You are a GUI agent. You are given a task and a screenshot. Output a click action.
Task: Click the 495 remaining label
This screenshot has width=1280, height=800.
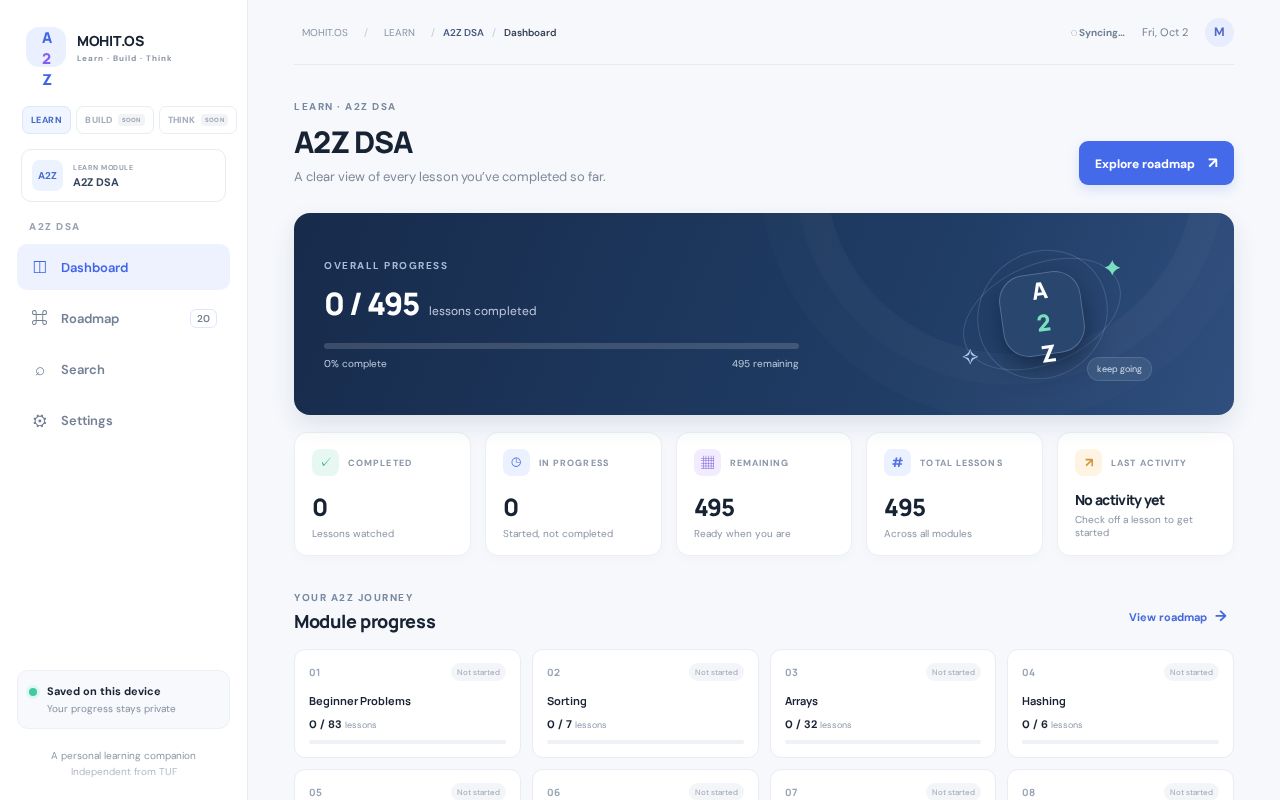(765, 364)
